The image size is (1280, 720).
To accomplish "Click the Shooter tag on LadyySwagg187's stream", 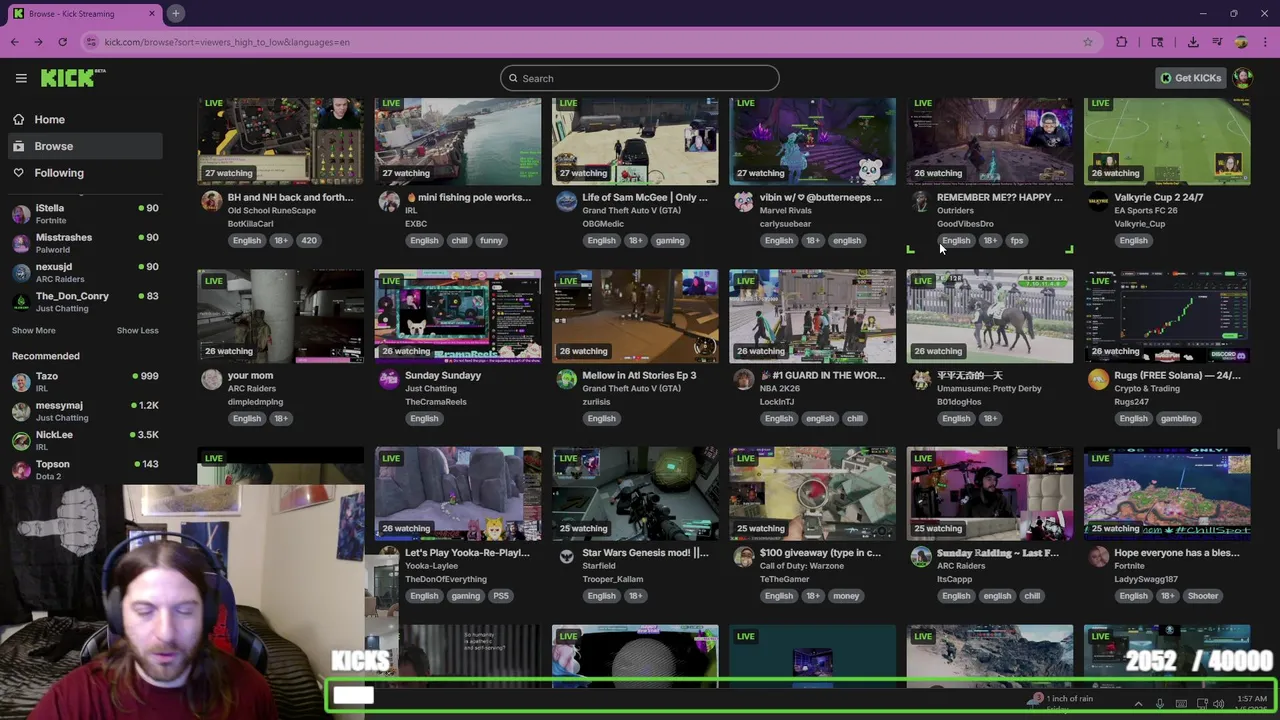I will point(1203,596).
